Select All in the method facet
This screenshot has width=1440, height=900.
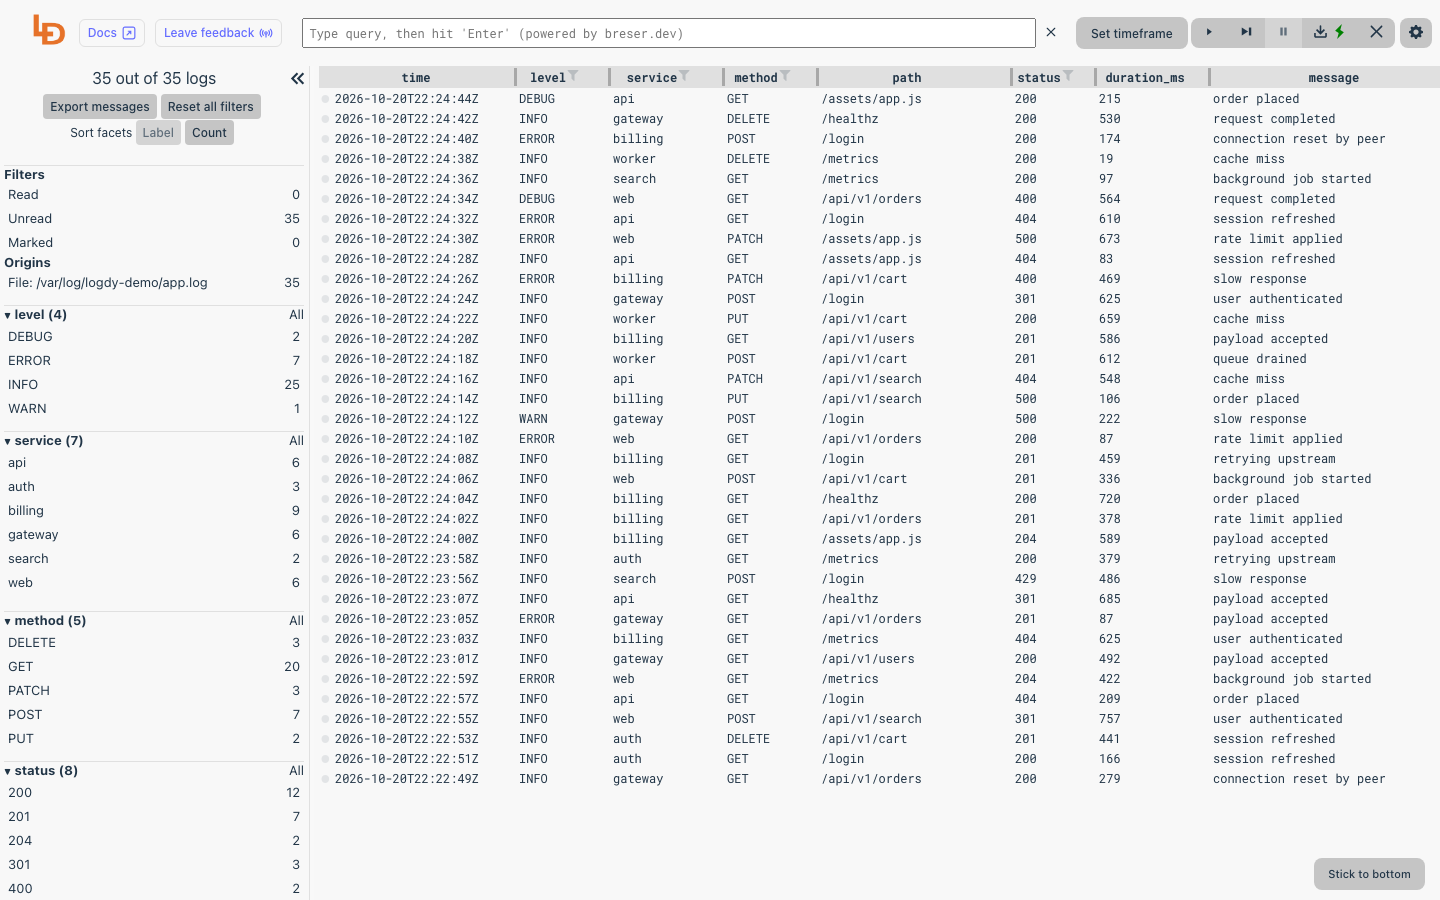tap(296, 621)
